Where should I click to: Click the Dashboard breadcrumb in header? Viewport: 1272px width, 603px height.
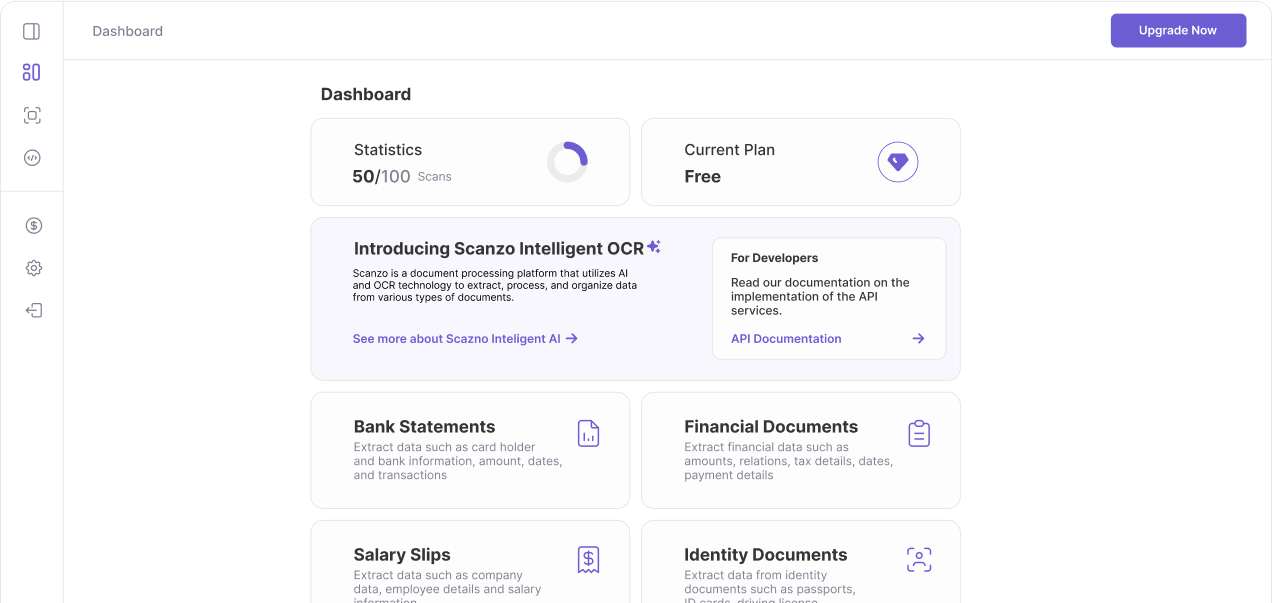pyautogui.click(x=127, y=31)
